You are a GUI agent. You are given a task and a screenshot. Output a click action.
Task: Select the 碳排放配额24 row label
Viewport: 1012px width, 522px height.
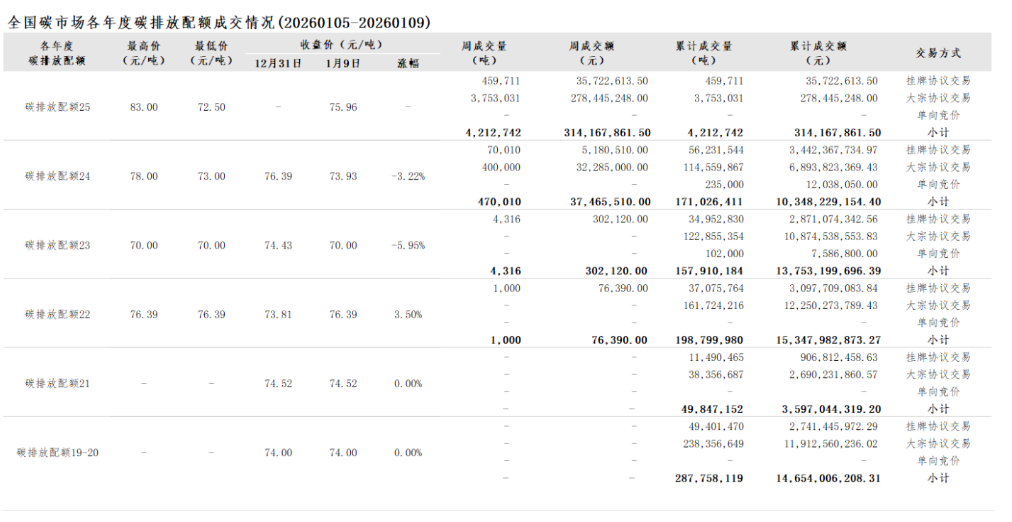coord(57,176)
